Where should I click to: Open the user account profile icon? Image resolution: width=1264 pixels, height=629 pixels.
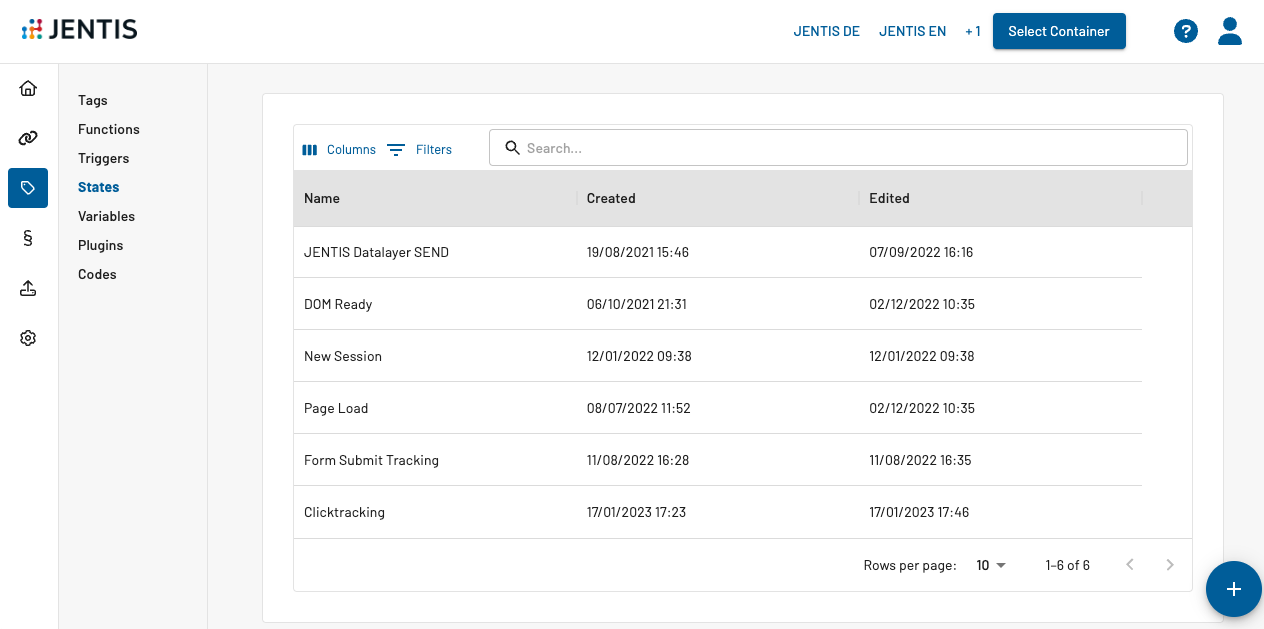tap(1230, 31)
